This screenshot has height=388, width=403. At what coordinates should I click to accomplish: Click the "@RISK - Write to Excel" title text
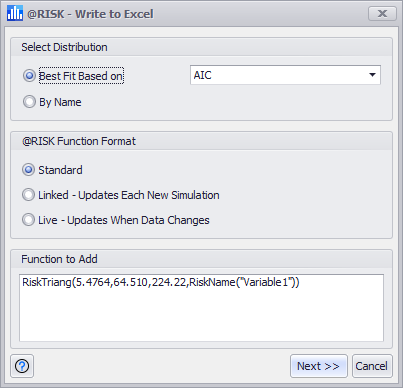click(90, 14)
